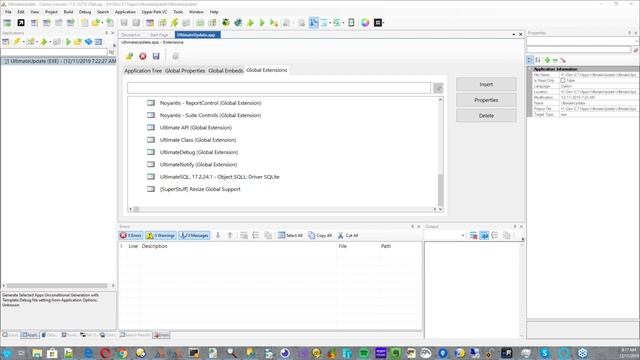Open File Explorer from the taskbar

coord(37,353)
